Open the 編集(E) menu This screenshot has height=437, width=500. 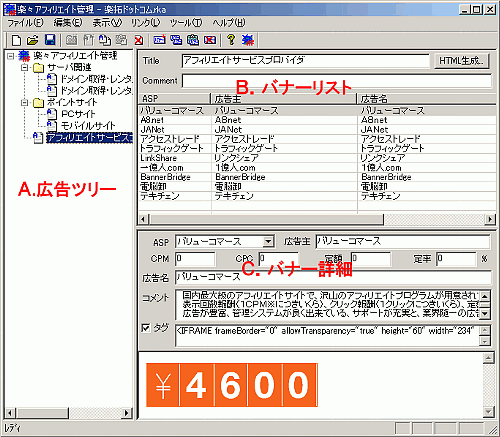tap(68, 23)
